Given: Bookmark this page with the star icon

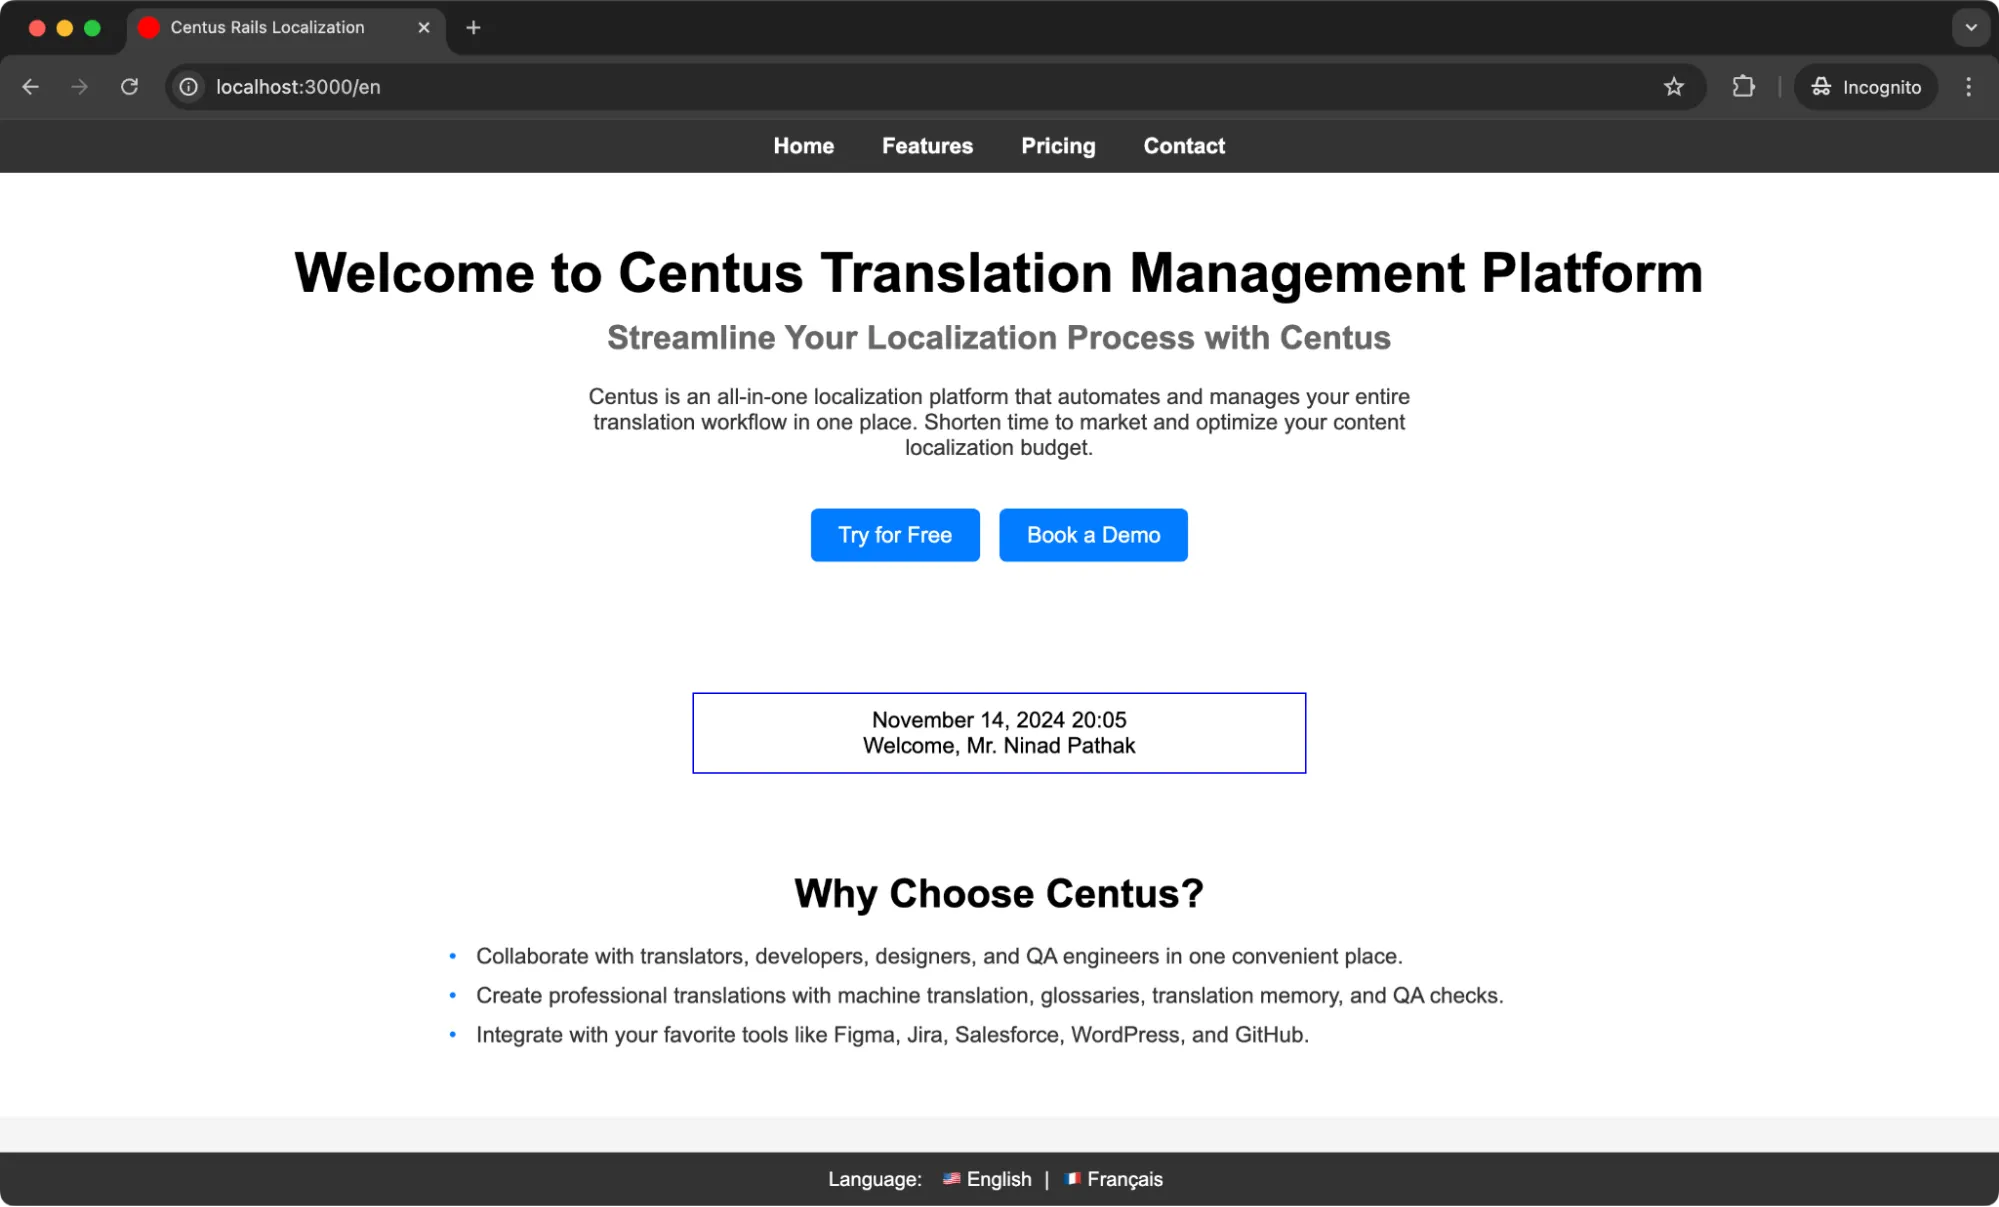Looking at the screenshot, I should (x=1674, y=87).
